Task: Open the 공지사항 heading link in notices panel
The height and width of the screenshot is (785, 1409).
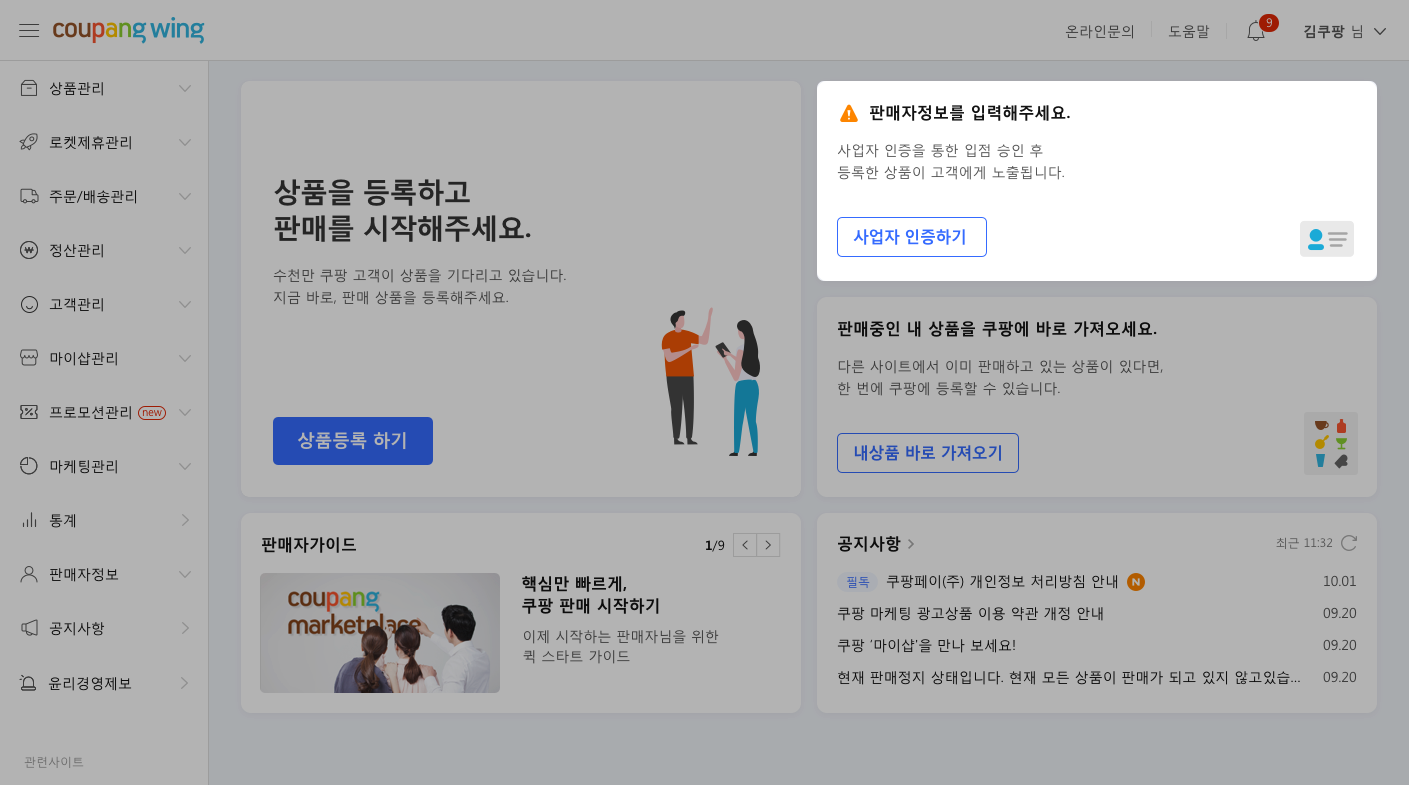Action: tap(876, 544)
